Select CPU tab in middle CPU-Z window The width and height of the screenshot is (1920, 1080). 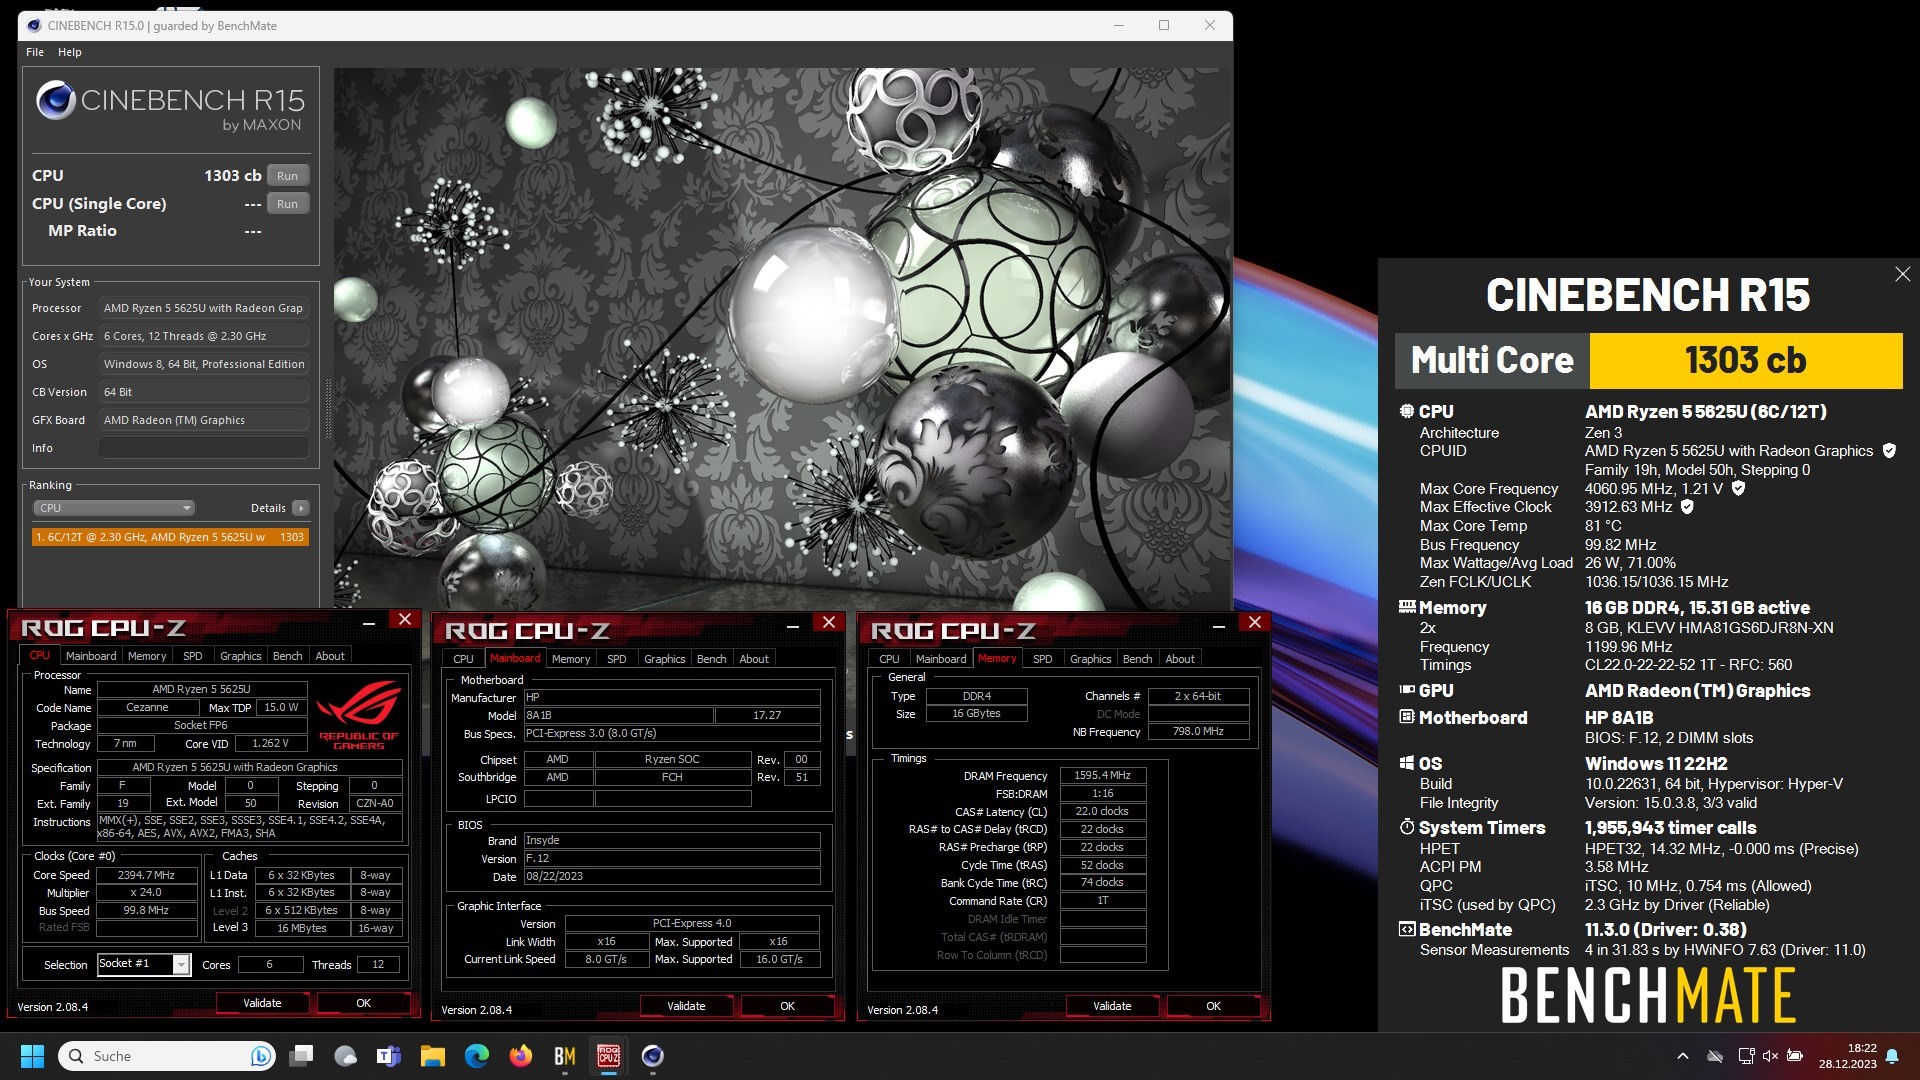click(463, 659)
